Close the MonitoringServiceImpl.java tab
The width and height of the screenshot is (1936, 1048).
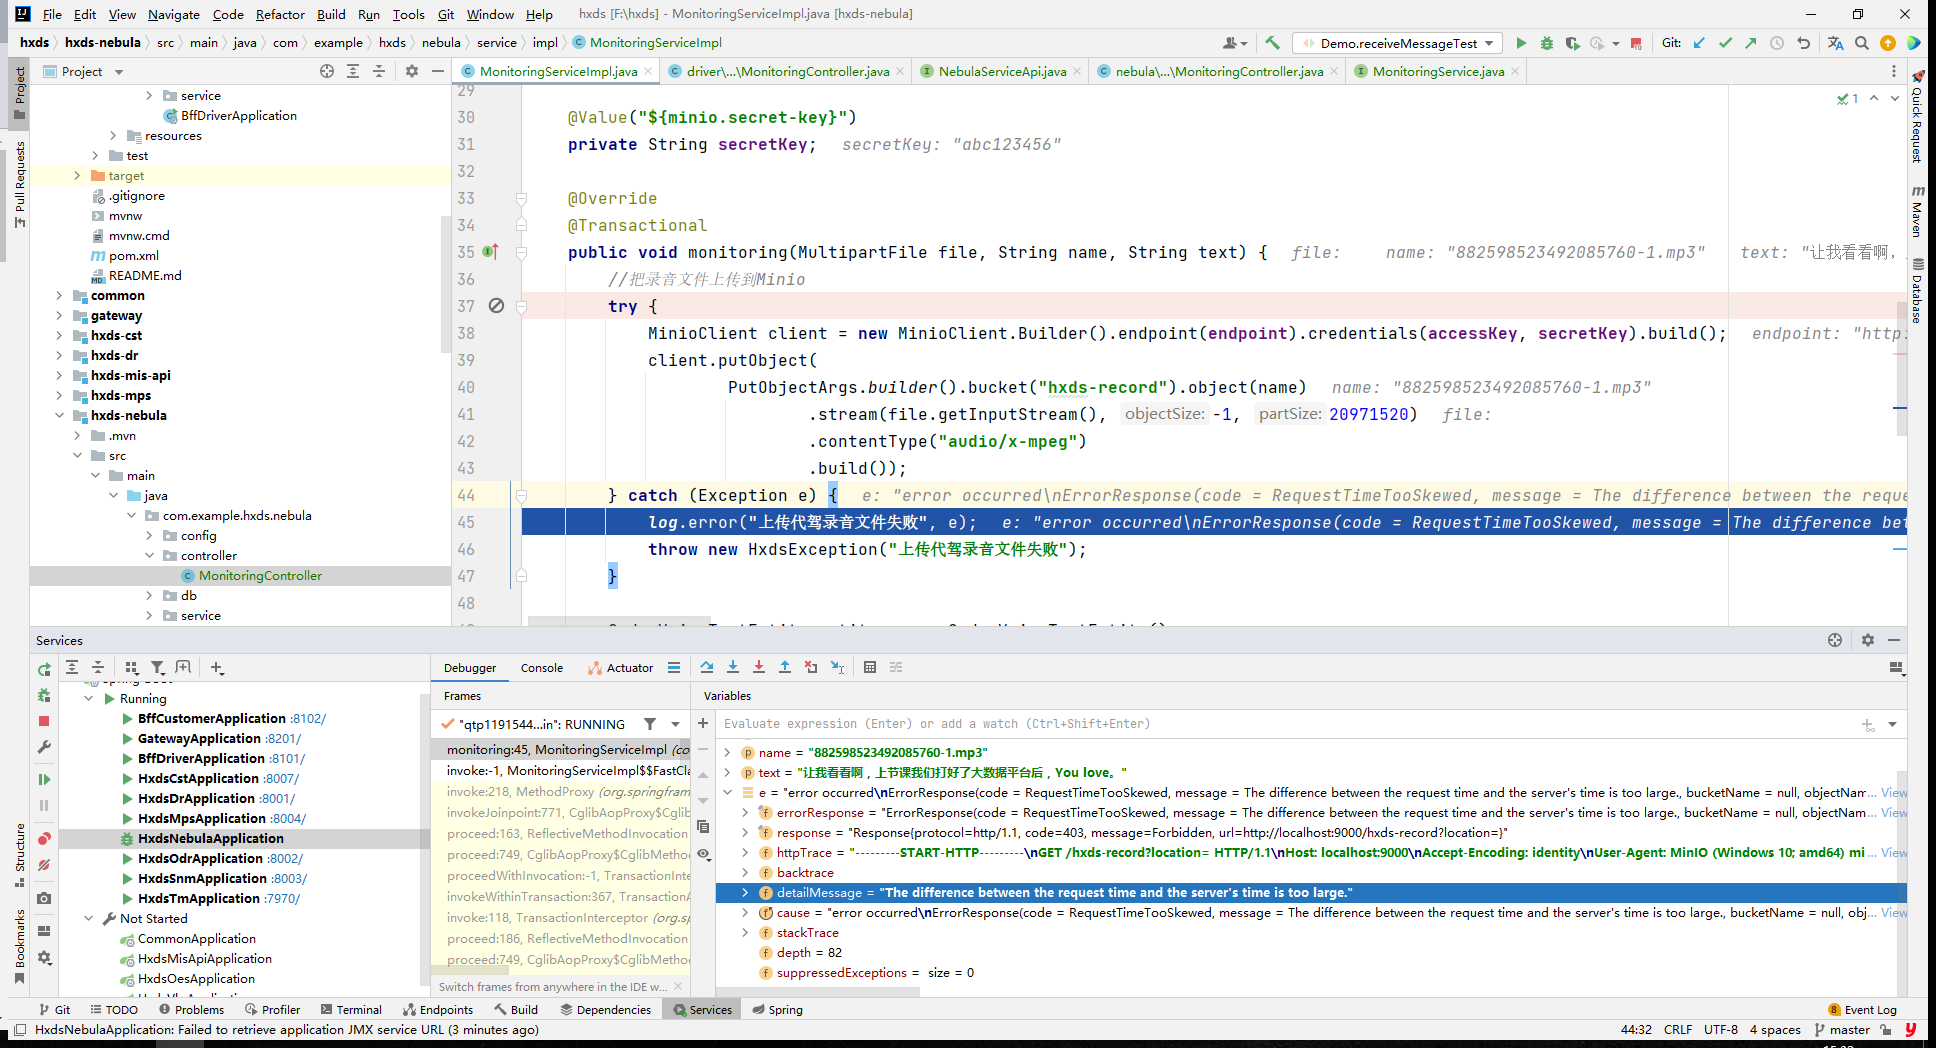[648, 71]
